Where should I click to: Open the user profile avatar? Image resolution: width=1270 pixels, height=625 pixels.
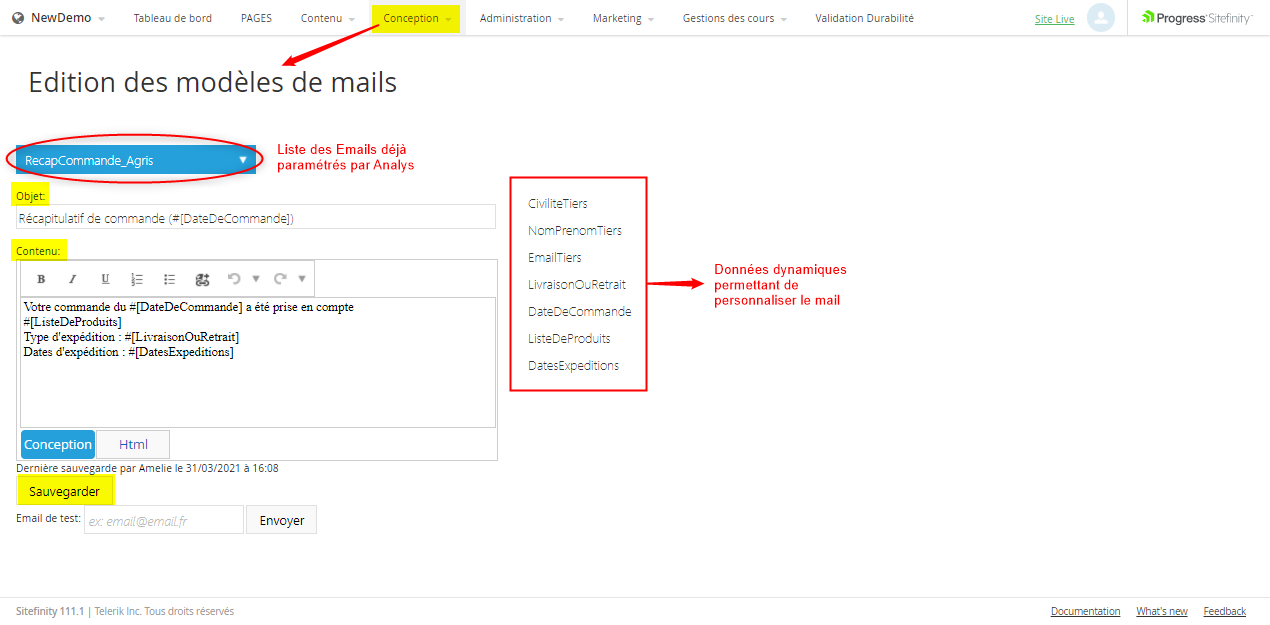coord(1100,18)
